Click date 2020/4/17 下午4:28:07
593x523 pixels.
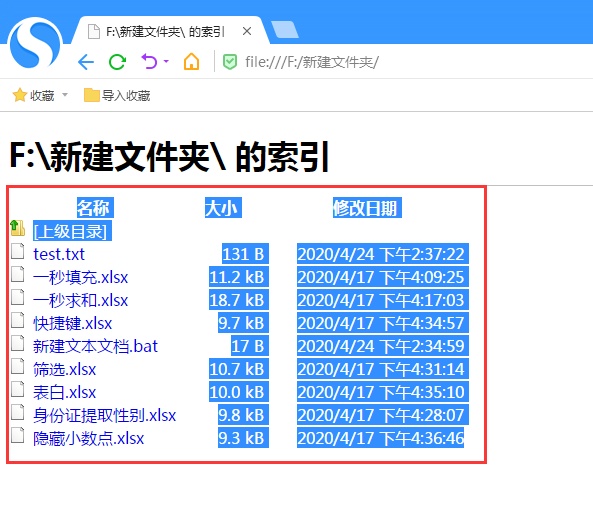tap(383, 415)
